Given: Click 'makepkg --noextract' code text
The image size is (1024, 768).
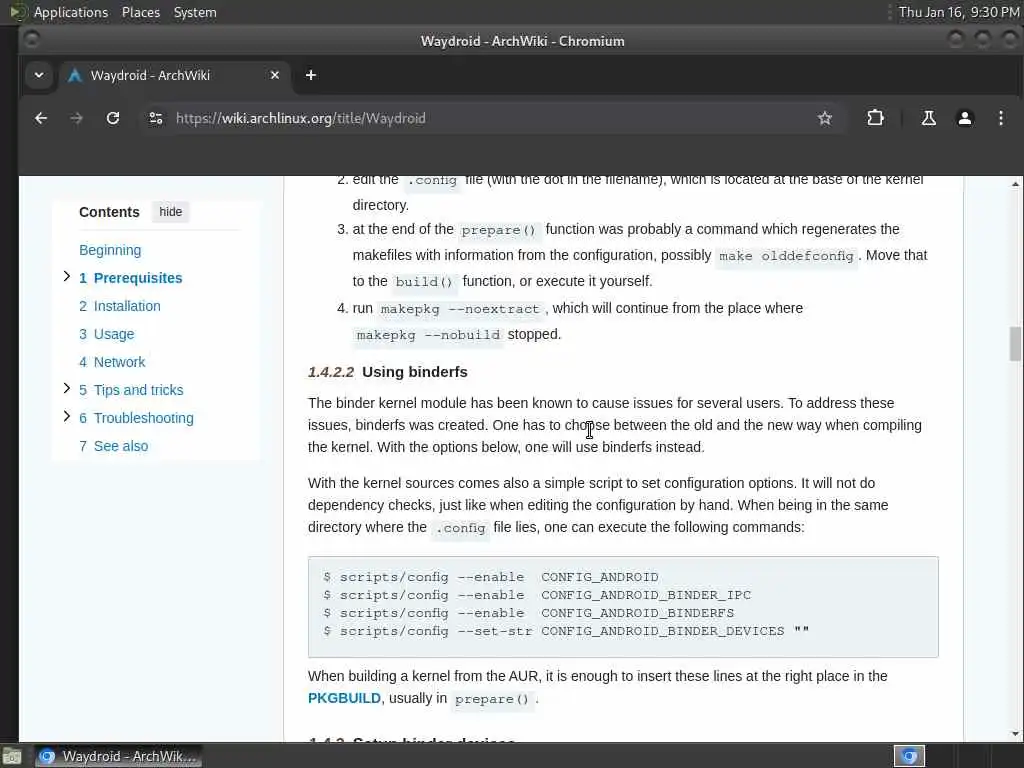Looking at the screenshot, I should pyautogui.click(x=460, y=309).
